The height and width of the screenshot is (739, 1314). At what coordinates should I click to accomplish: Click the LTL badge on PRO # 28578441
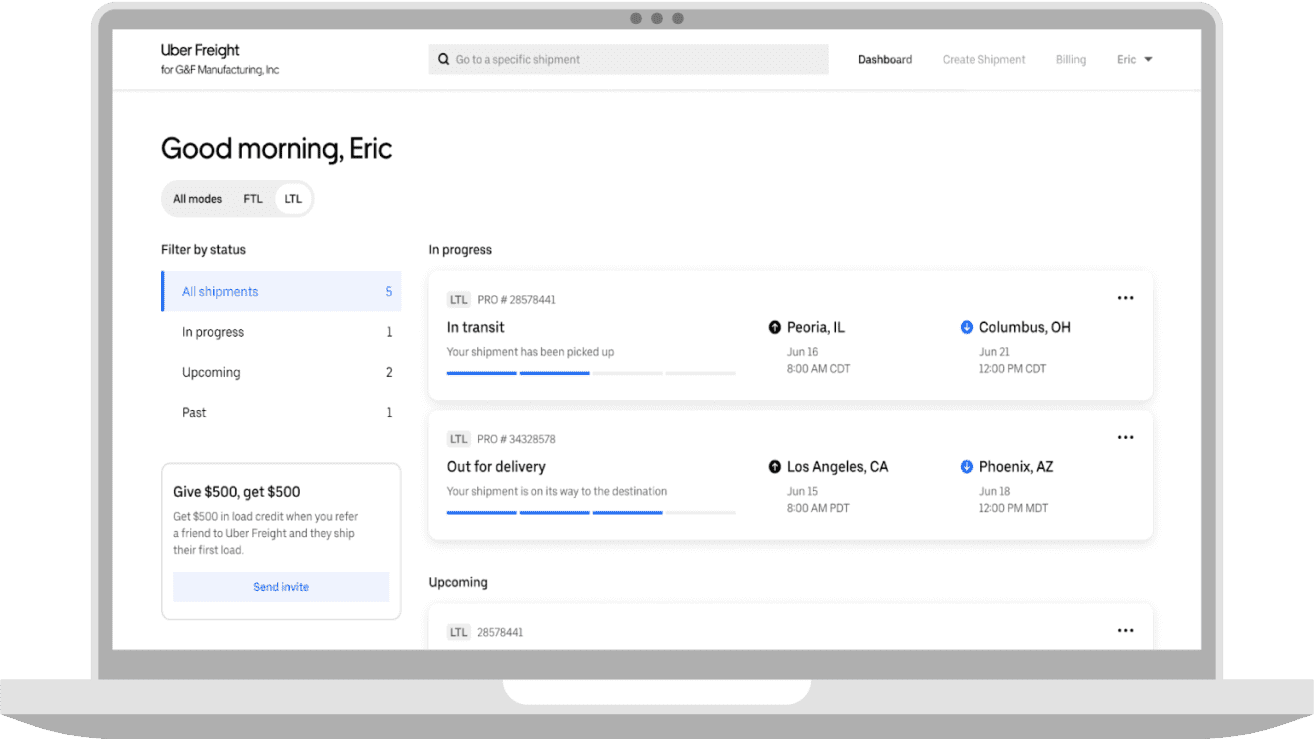tap(459, 300)
